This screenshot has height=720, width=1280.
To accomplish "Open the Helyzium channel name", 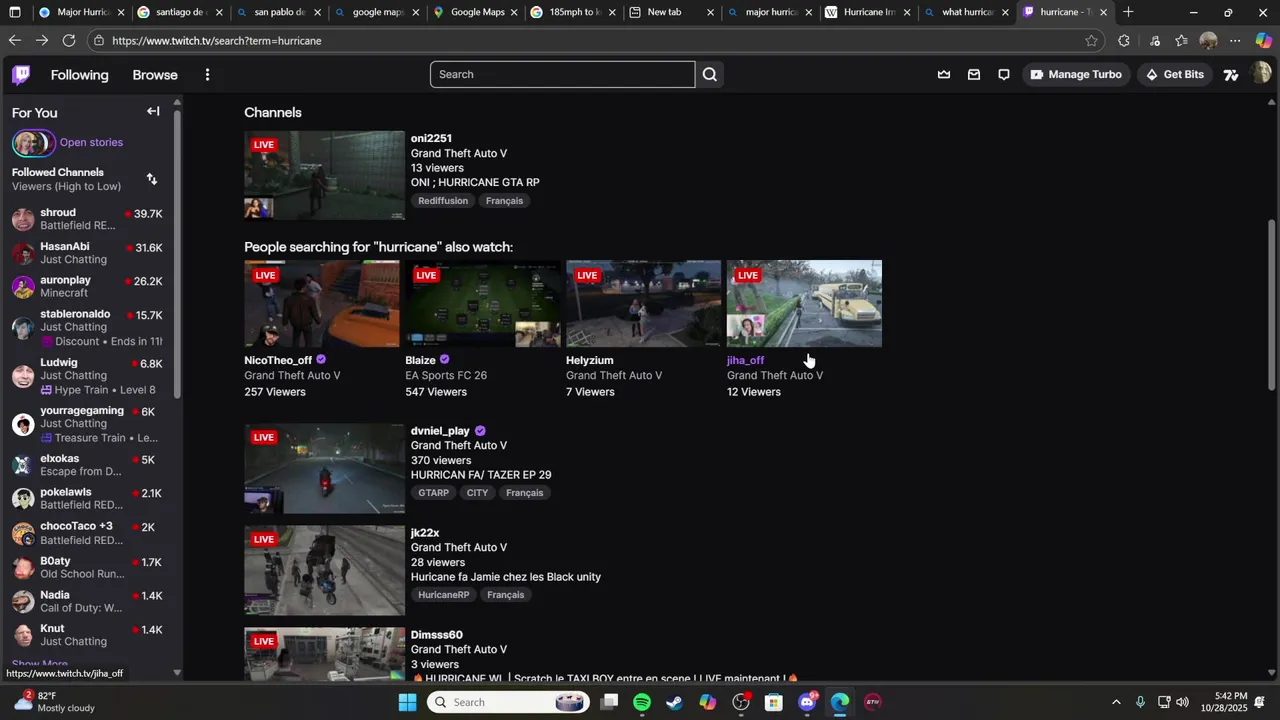I will point(589,360).
